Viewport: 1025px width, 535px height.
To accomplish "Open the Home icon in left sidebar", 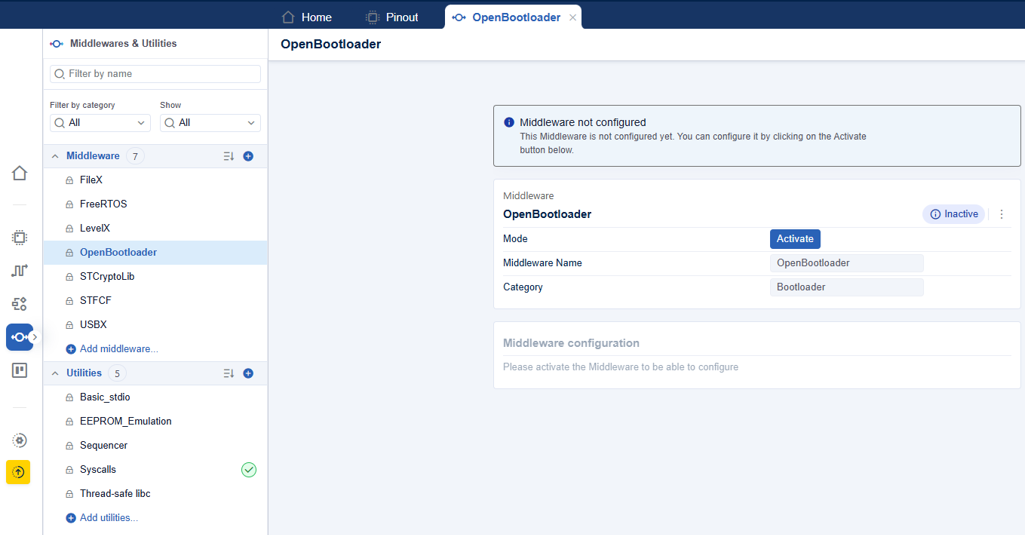I will [20, 173].
